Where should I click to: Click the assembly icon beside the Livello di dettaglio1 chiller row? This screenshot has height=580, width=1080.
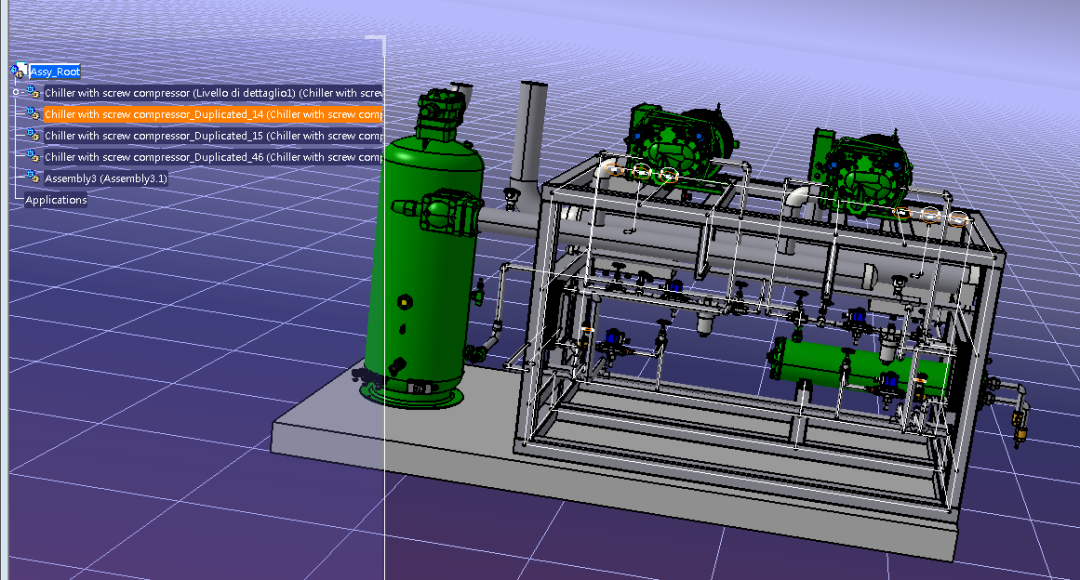[x=33, y=92]
